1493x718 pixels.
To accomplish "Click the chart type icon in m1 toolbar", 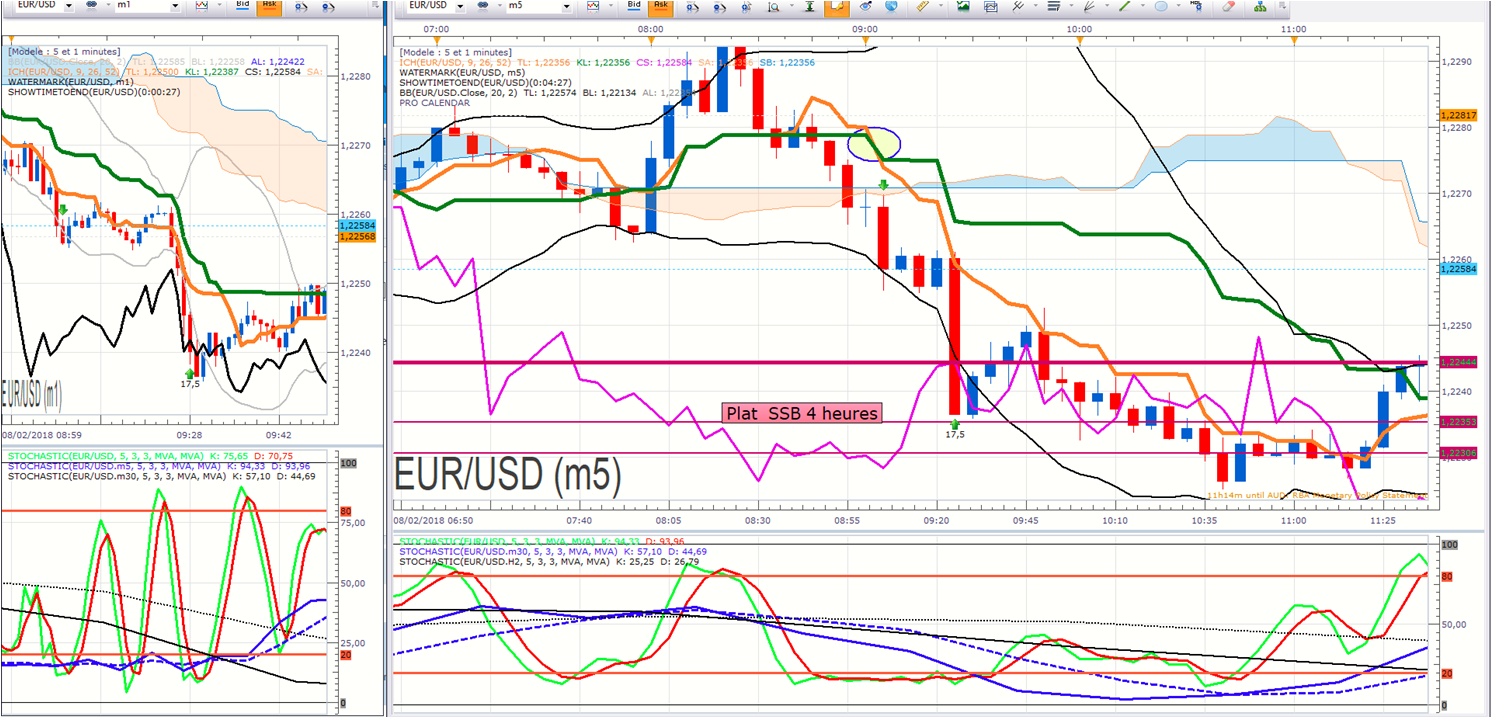I will tap(202, 6).
